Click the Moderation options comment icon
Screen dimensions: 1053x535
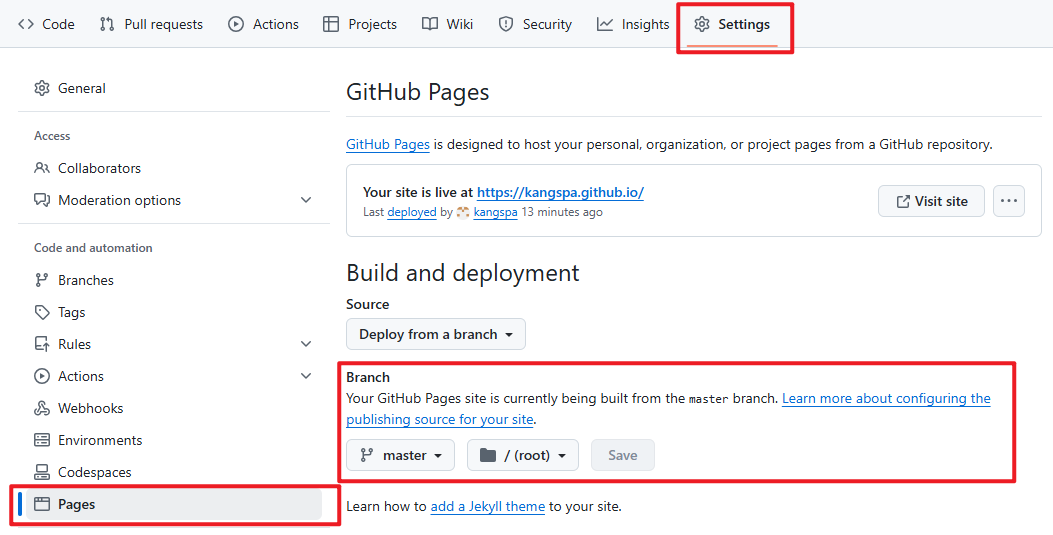click(42, 200)
